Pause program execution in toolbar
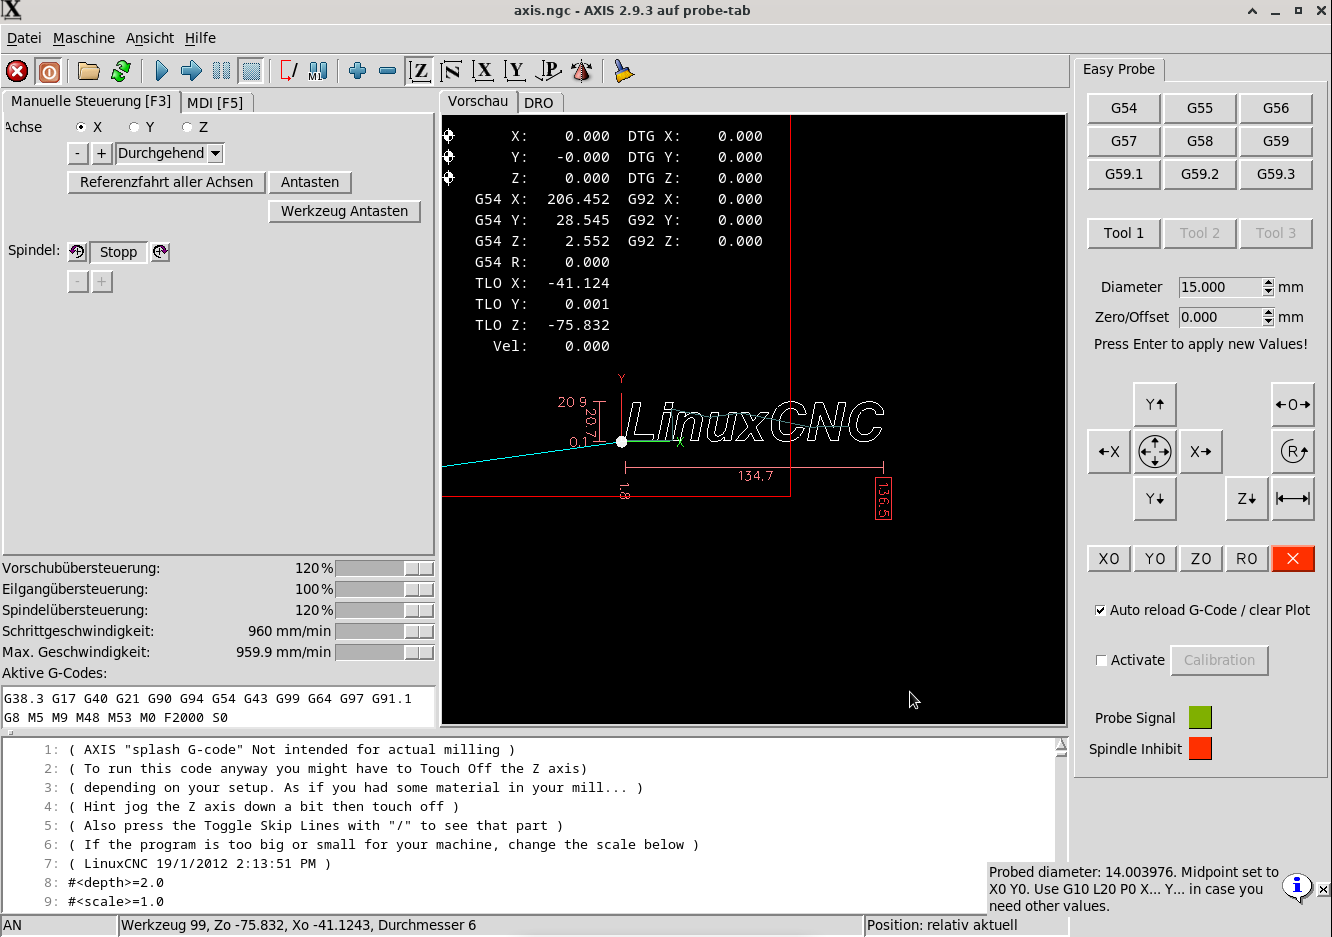This screenshot has width=1332, height=937. coord(221,71)
